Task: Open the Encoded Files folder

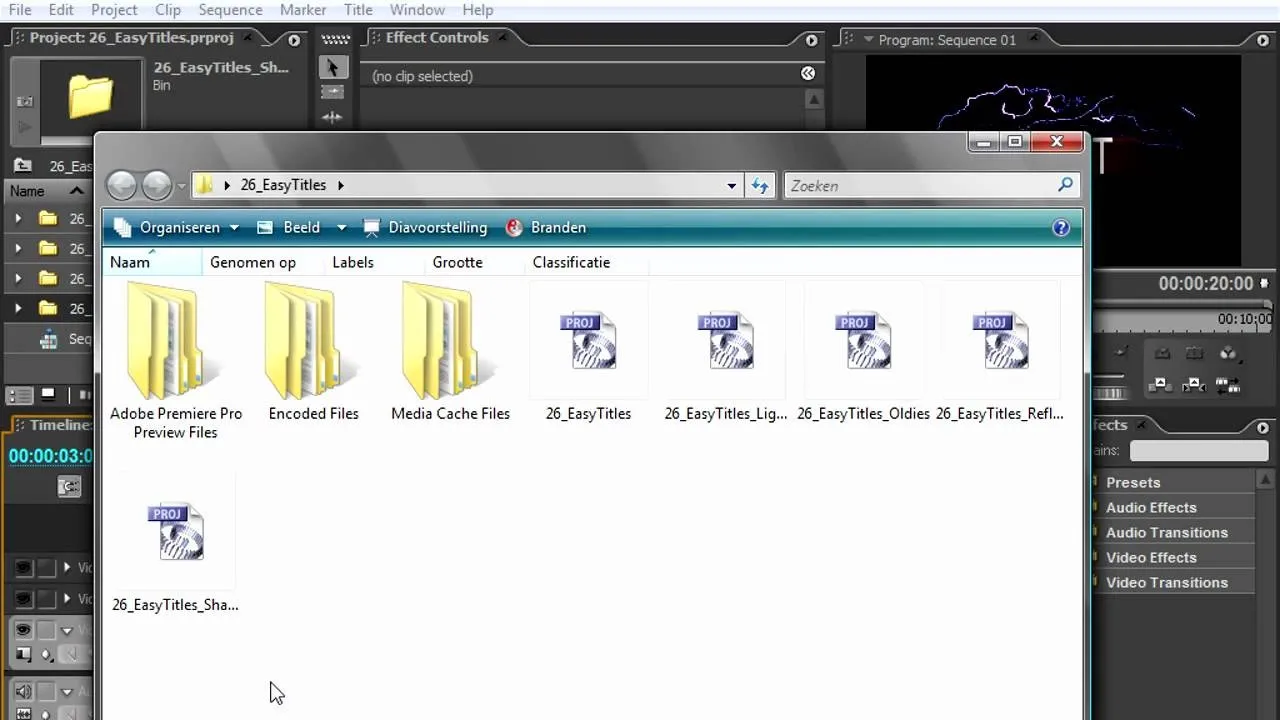Action: pyautogui.click(x=313, y=352)
